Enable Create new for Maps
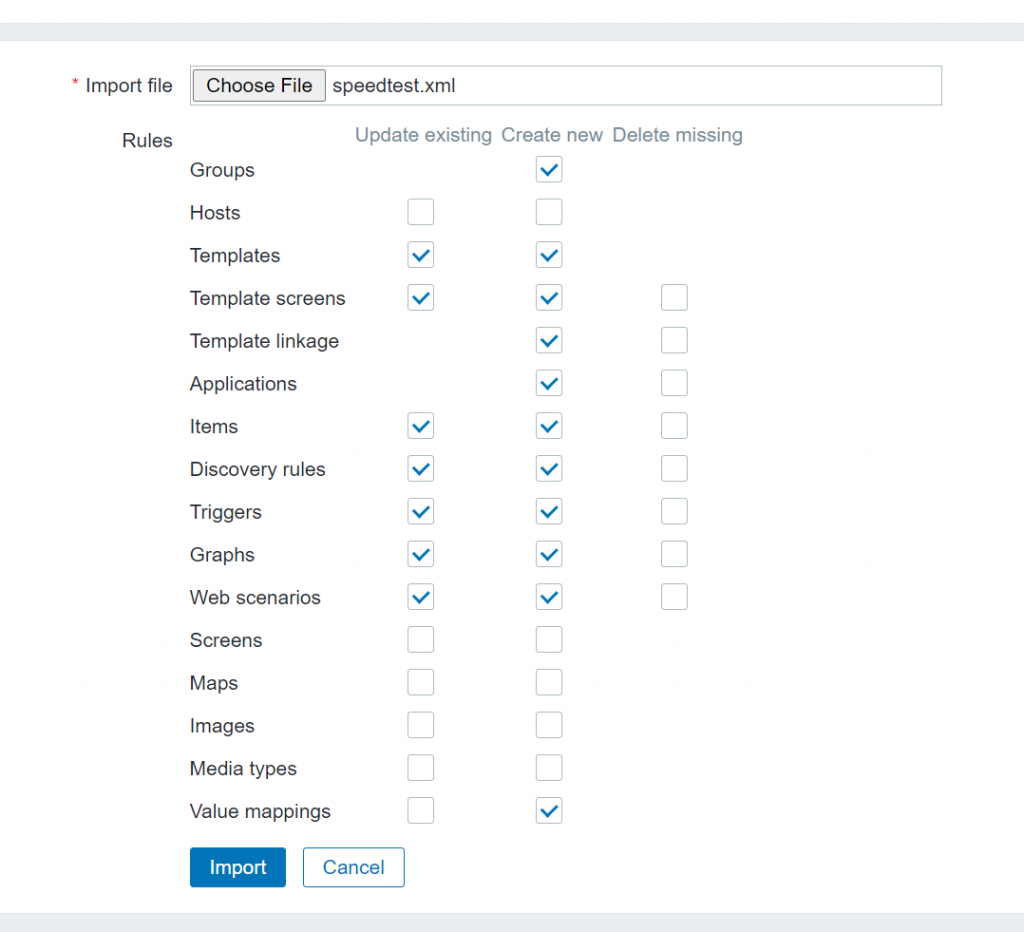Image resolution: width=1024 pixels, height=932 pixels. (548, 683)
